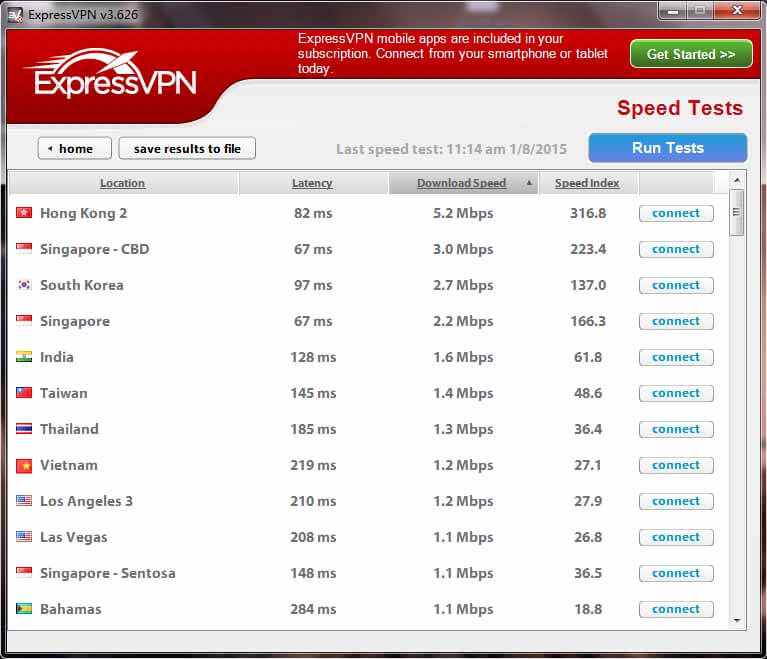767x659 pixels.
Task: Click the Download Speed sort arrow
Action: pyautogui.click(x=529, y=183)
